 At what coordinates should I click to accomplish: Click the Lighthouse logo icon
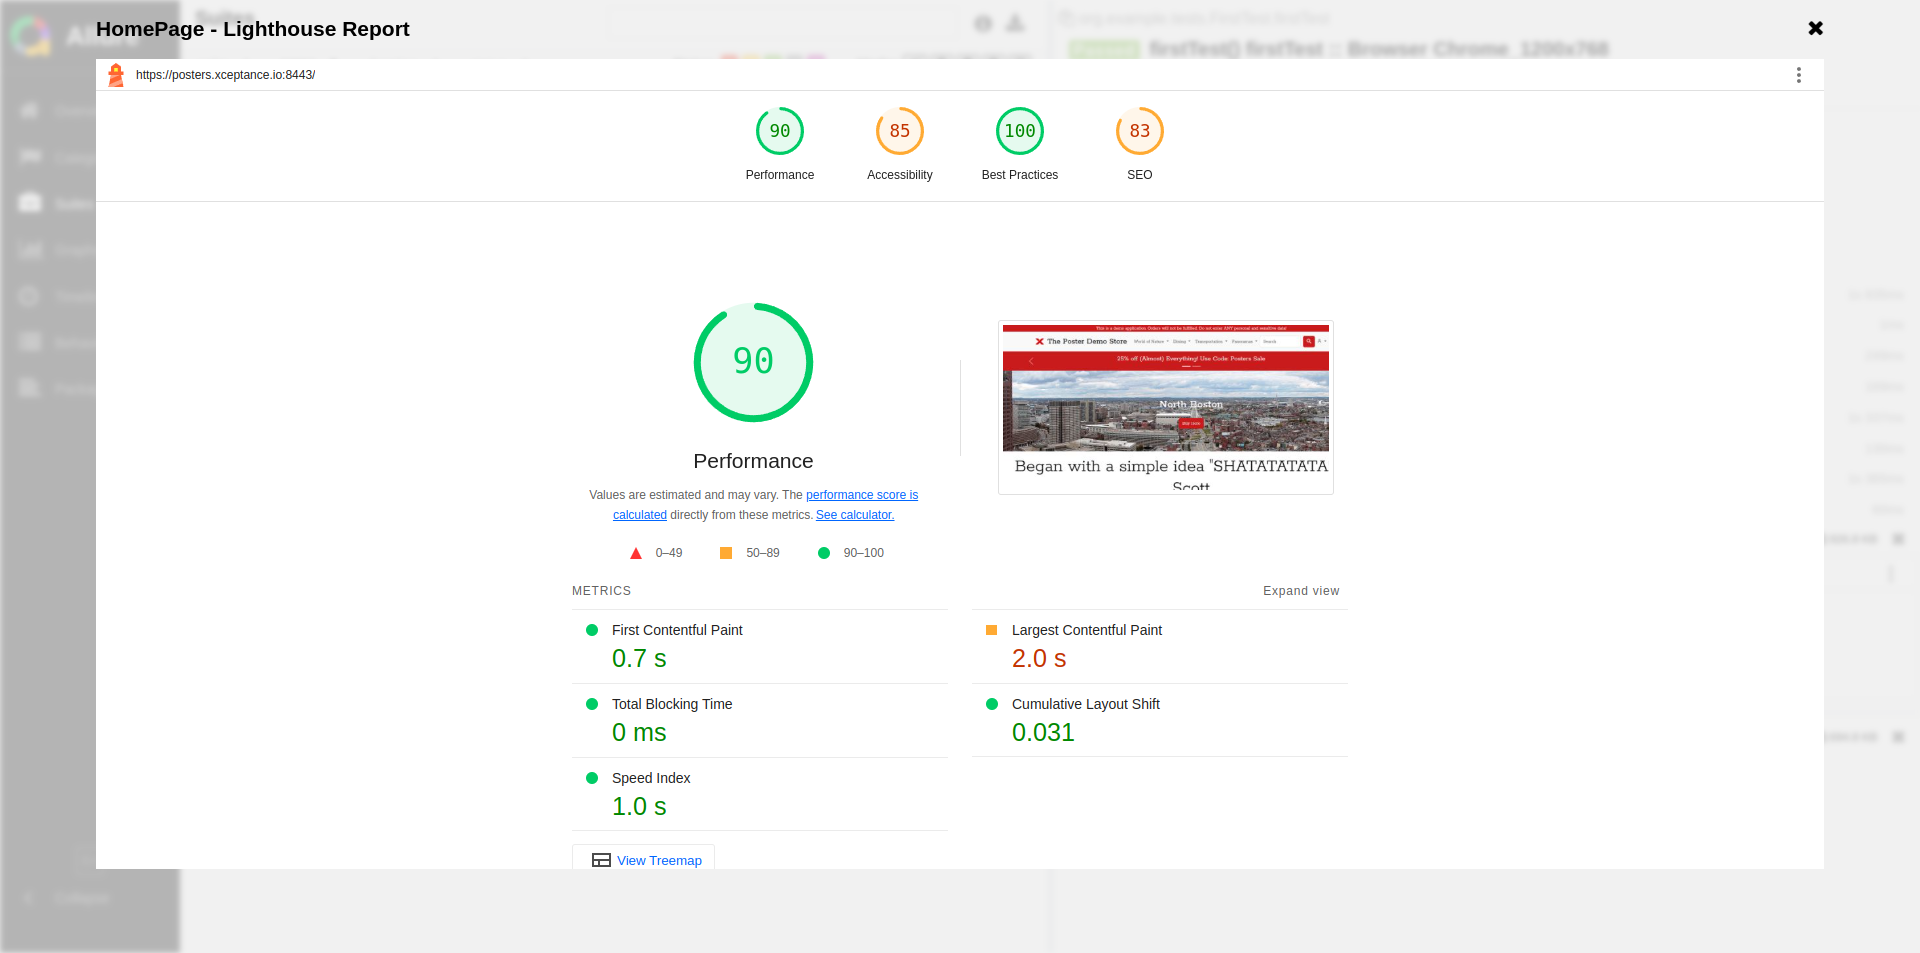coord(116,75)
